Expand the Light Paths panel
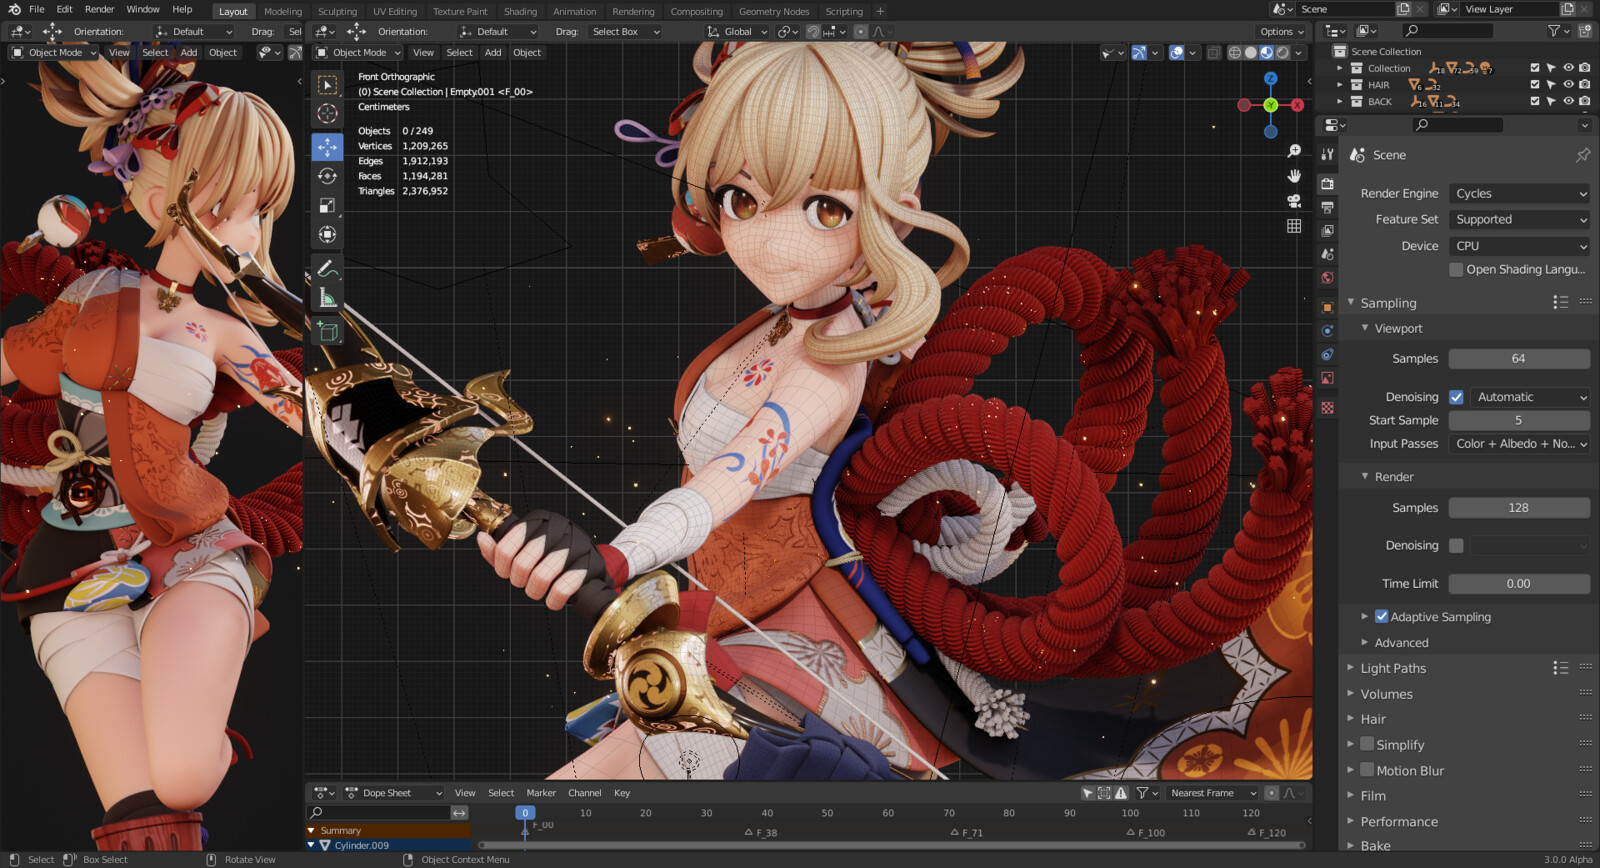 pos(1393,668)
